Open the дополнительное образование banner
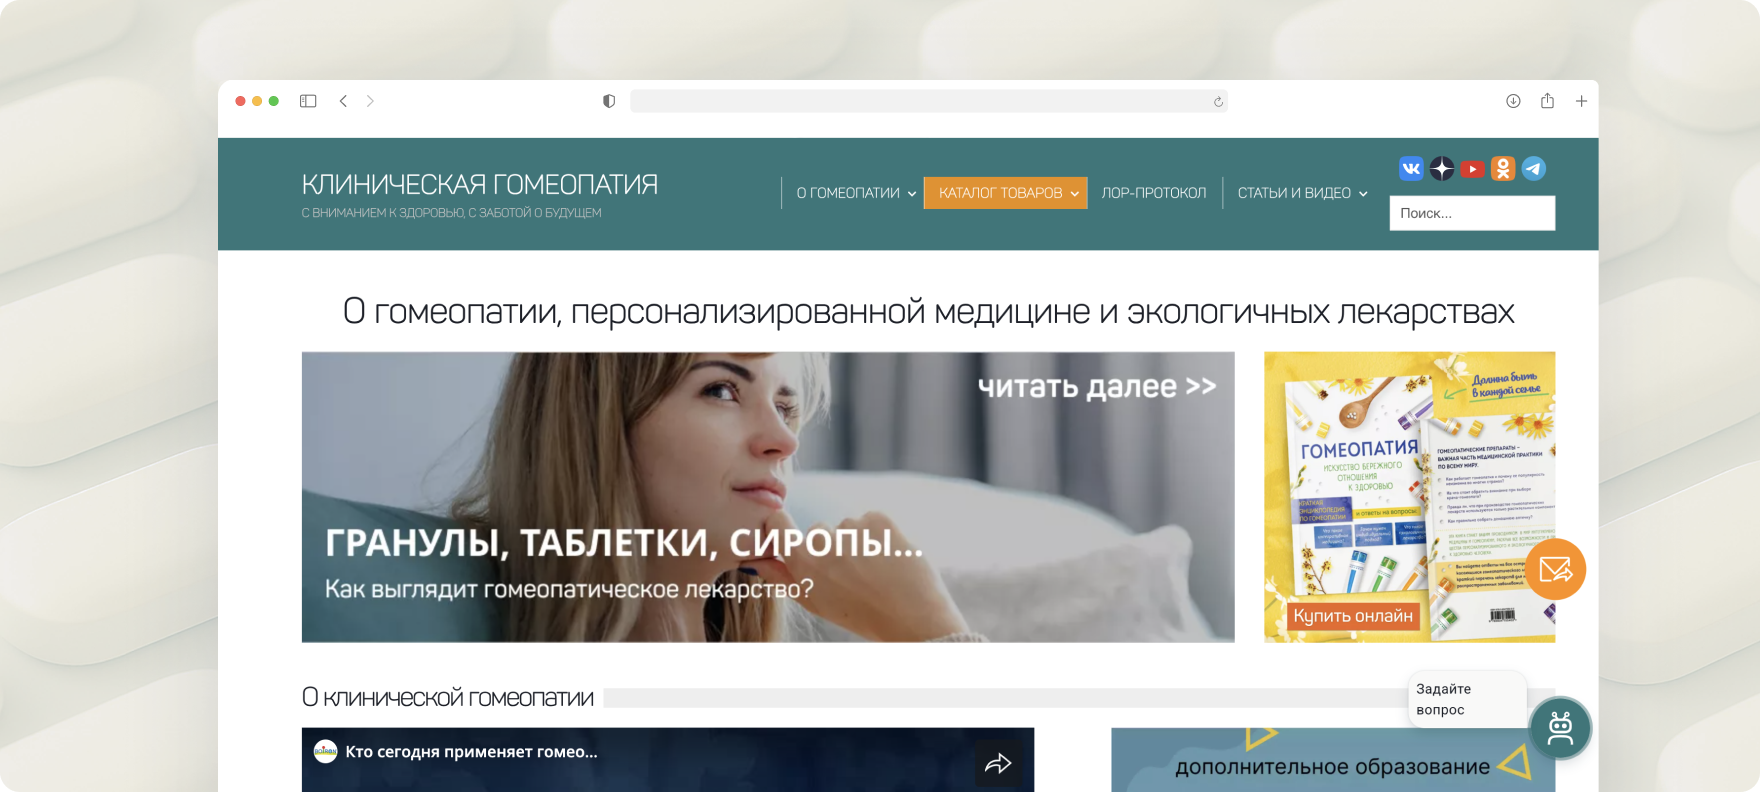This screenshot has height=792, width=1760. pyautogui.click(x=1332, y=765)
